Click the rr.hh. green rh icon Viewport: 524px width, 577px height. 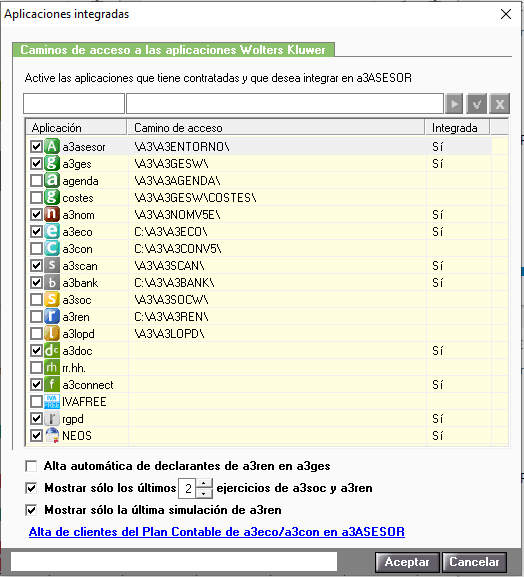(x=52, y=367)
